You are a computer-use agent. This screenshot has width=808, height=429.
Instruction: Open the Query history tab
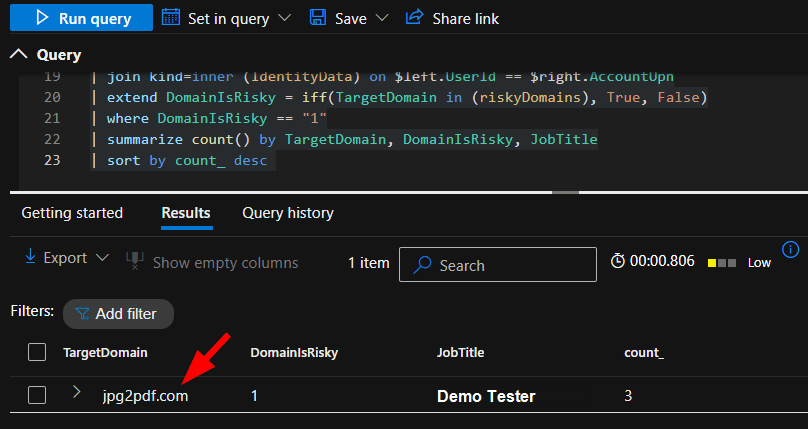[288, 213]
